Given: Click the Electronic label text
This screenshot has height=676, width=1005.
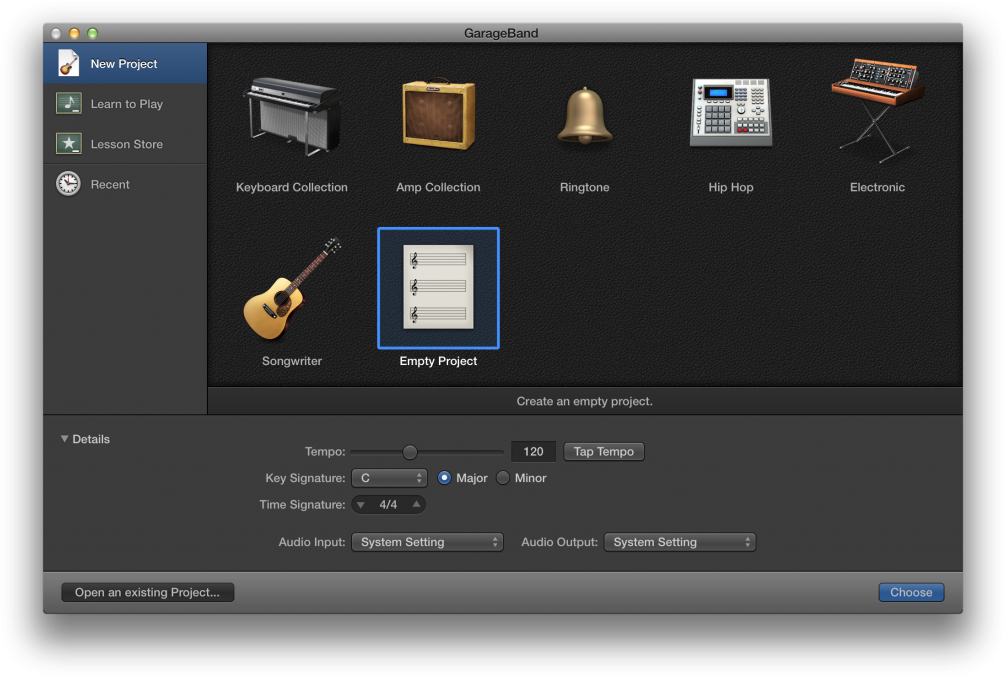Looking at the screenshot, I should coord(877,187).
